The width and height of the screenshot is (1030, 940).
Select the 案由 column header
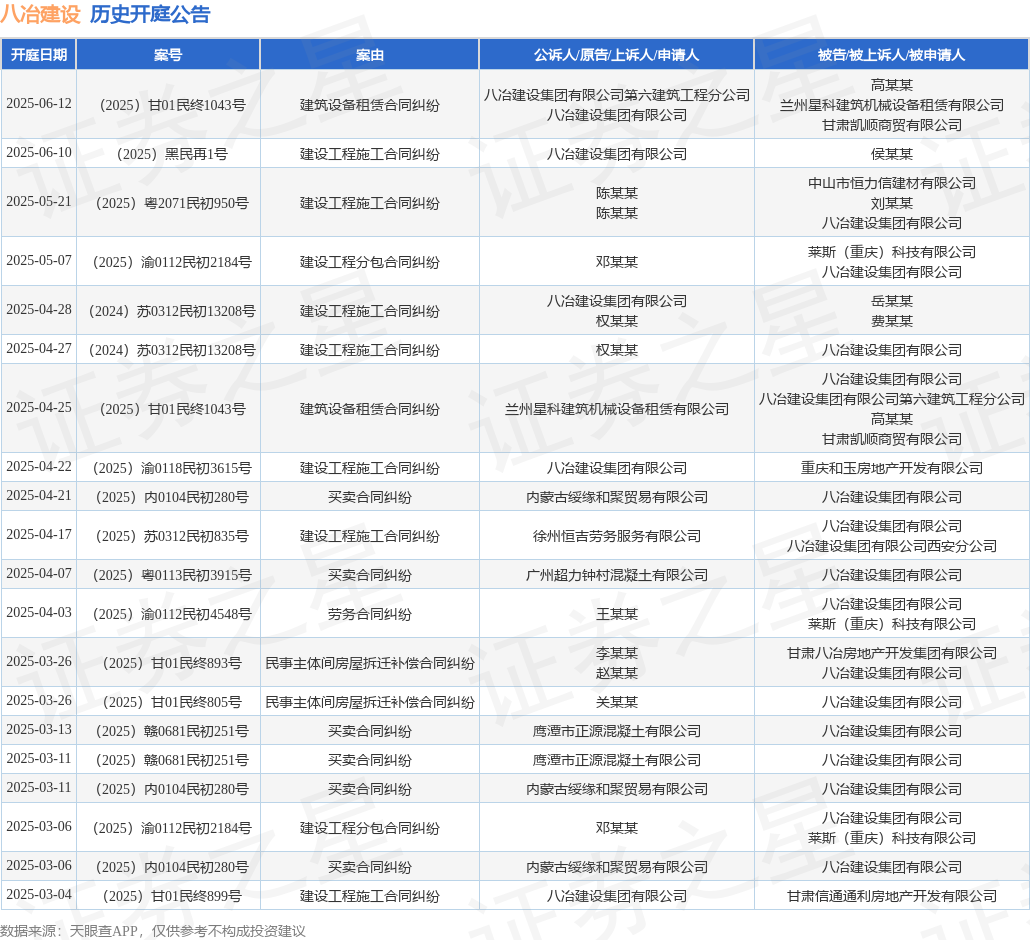tap(370, 55)
